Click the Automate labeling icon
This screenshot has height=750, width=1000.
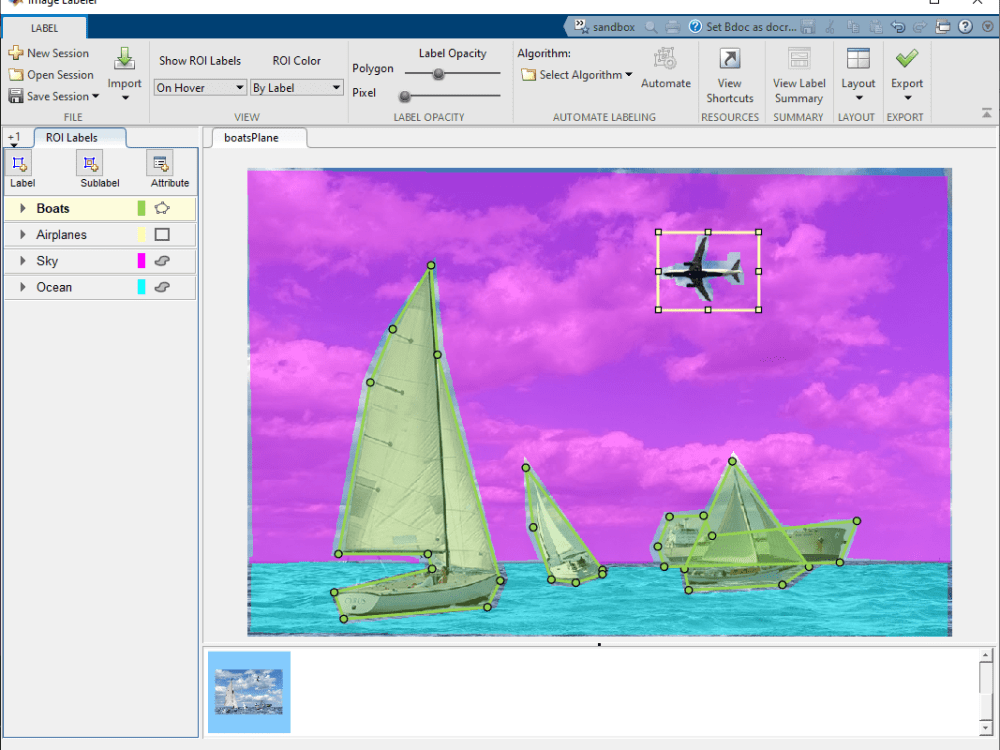(x=665, y=59)
